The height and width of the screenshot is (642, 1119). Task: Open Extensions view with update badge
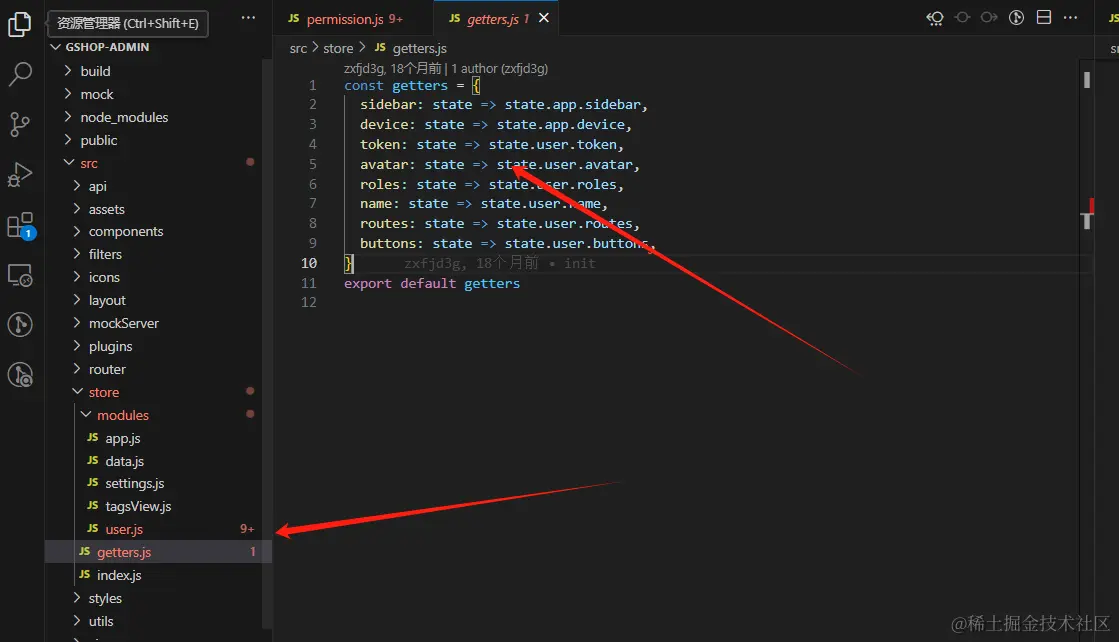pyautogui.click(x=19, y=226)
